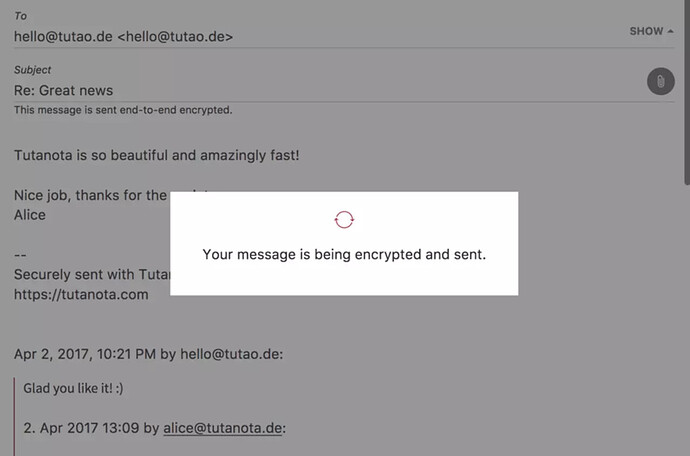The image size is (690, 456).
Task: Click the 'Tutanota is so beautiful' body line
Action: [x=157, y=155]
